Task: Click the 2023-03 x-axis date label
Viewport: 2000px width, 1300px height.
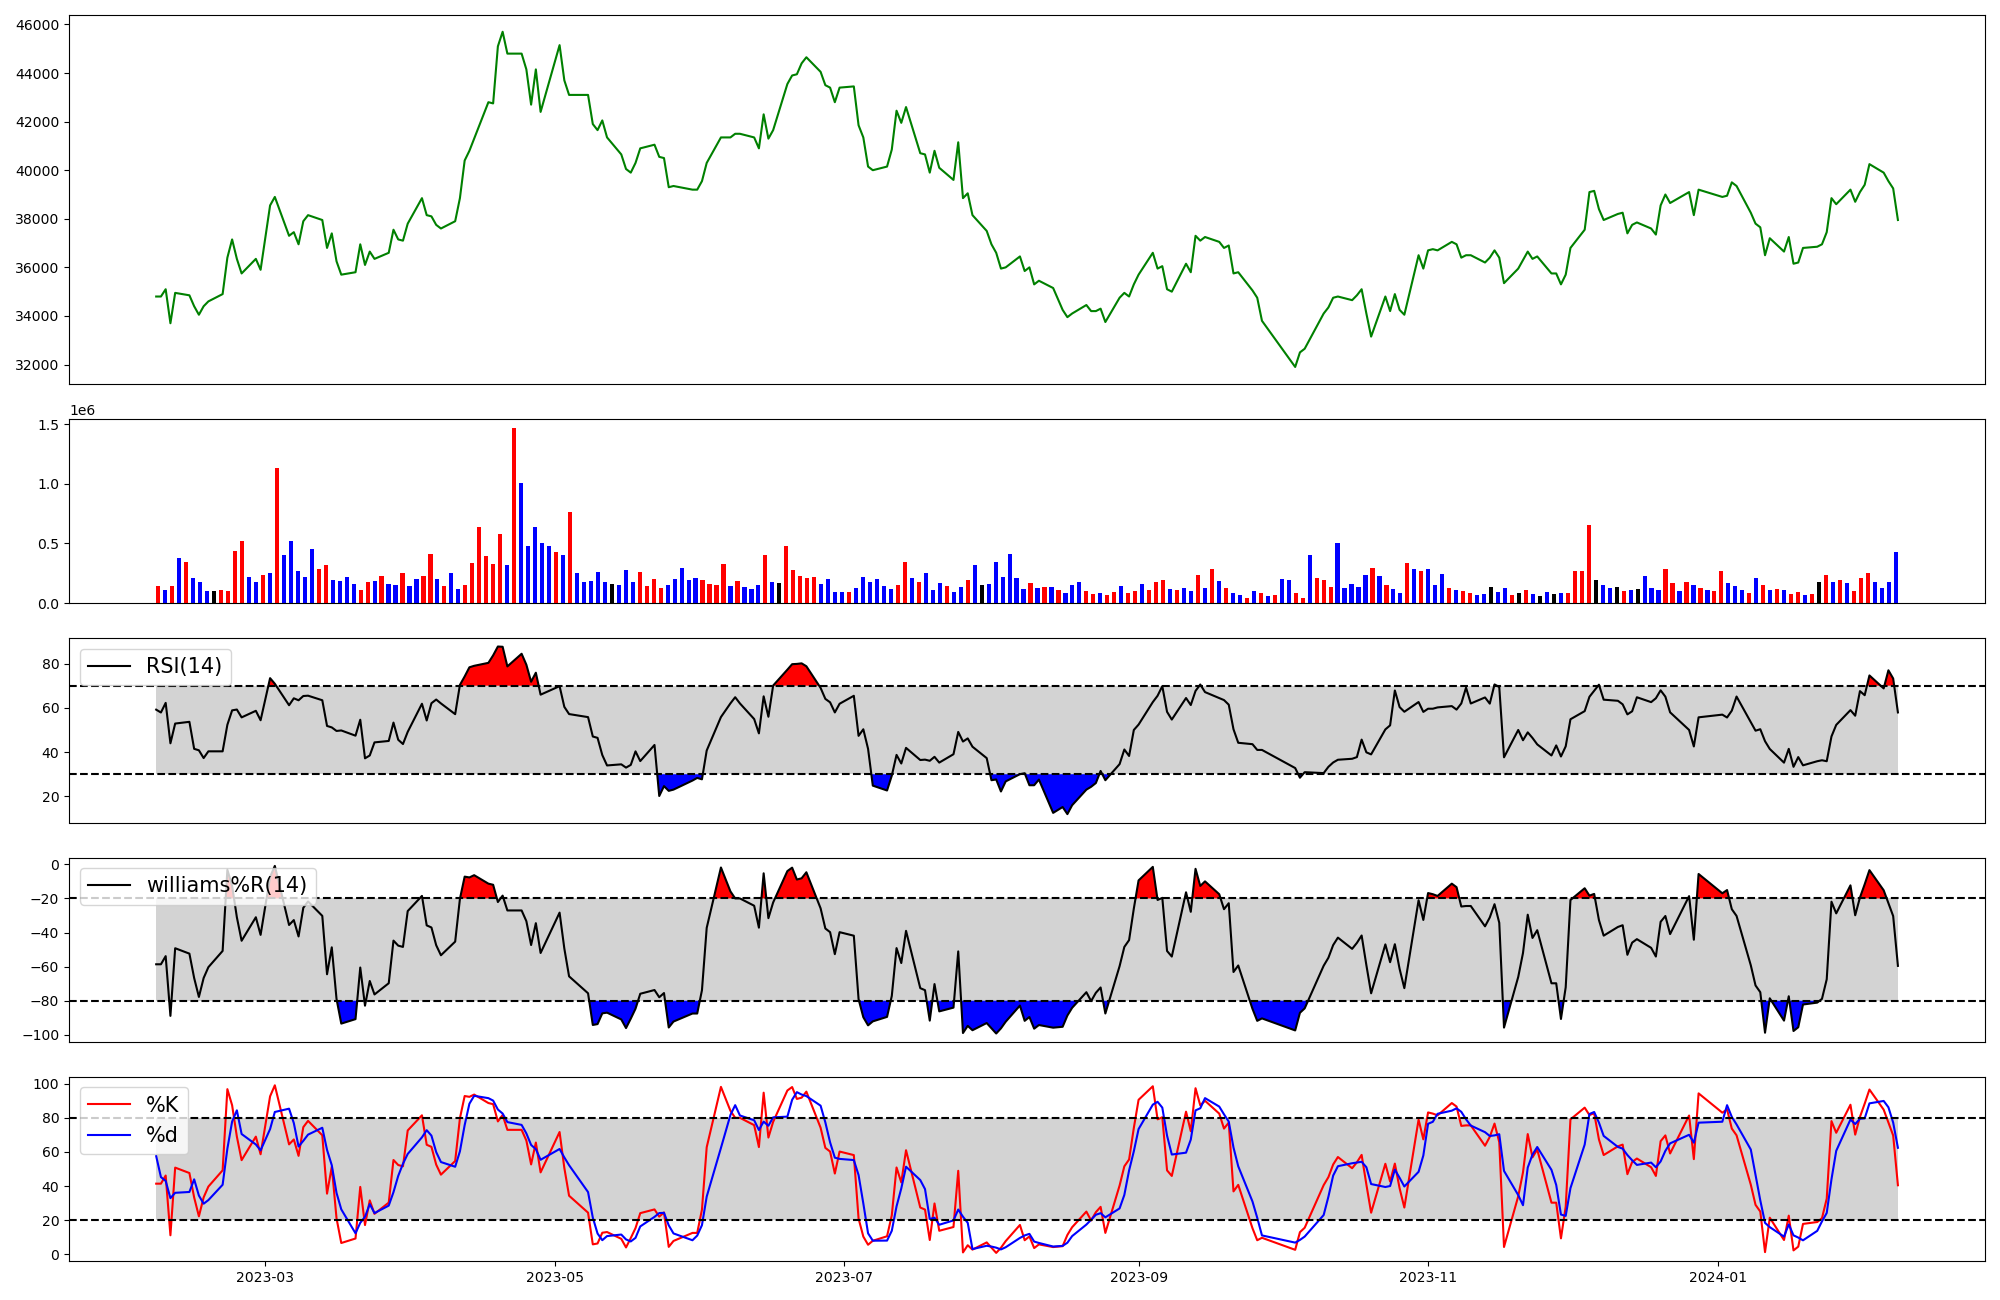Action: [265, 1277]
